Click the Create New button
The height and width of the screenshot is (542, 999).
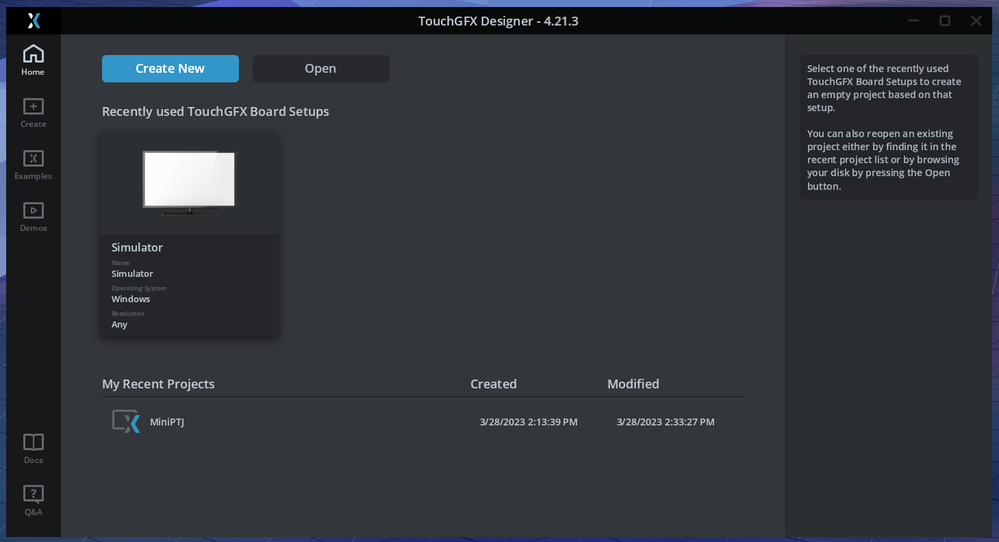(x=170, y=68)
